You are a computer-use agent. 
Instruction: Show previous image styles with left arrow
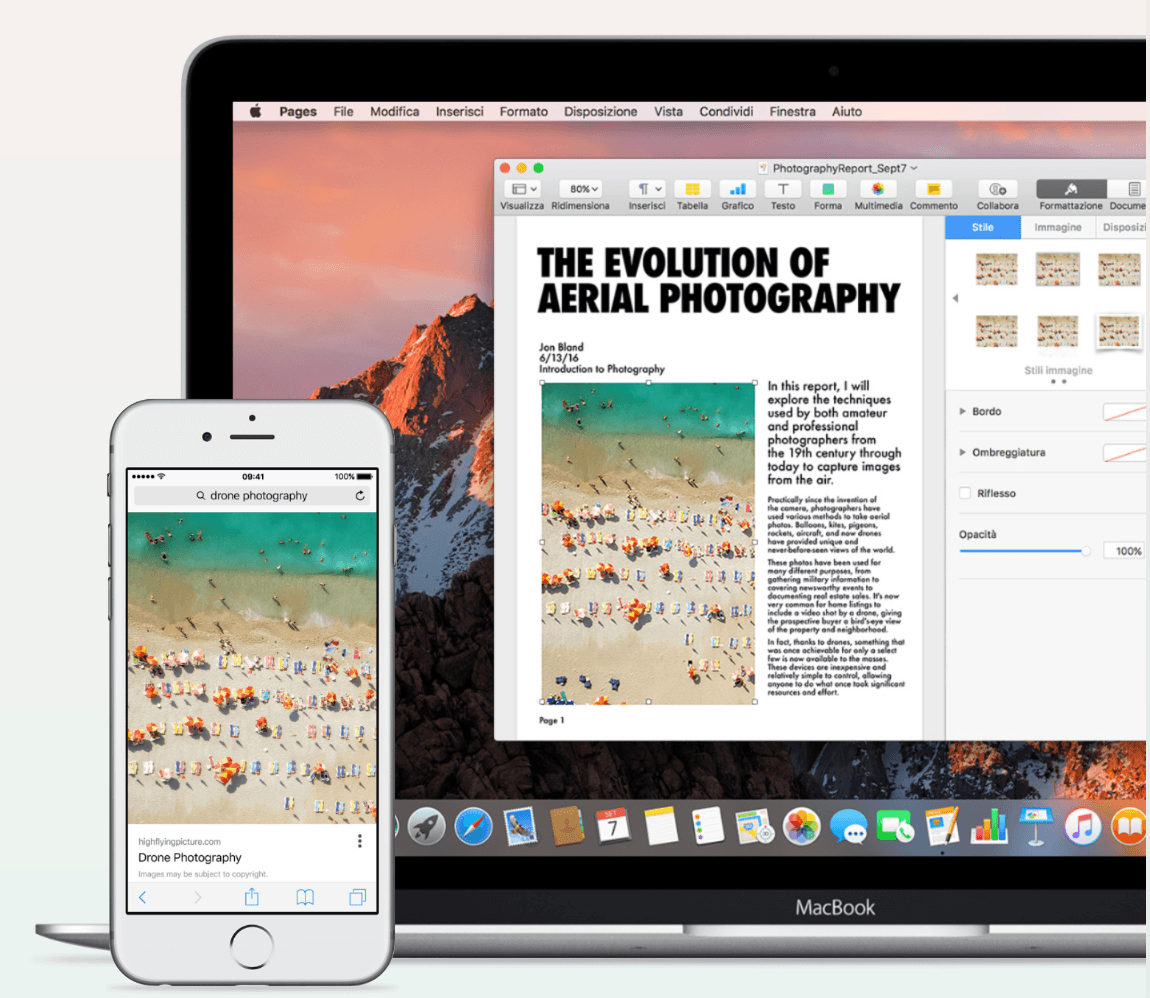[x=955, y=298]
